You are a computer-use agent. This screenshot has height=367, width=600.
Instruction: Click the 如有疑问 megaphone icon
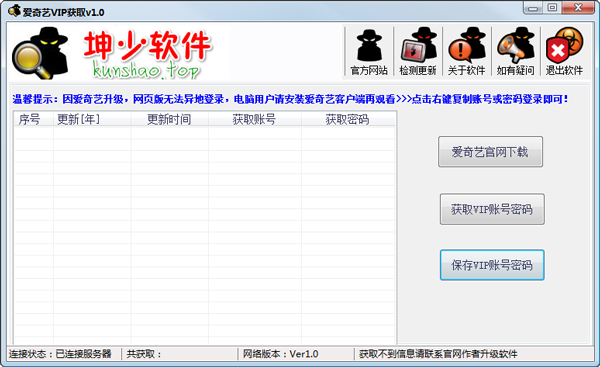tap(515, 51)
